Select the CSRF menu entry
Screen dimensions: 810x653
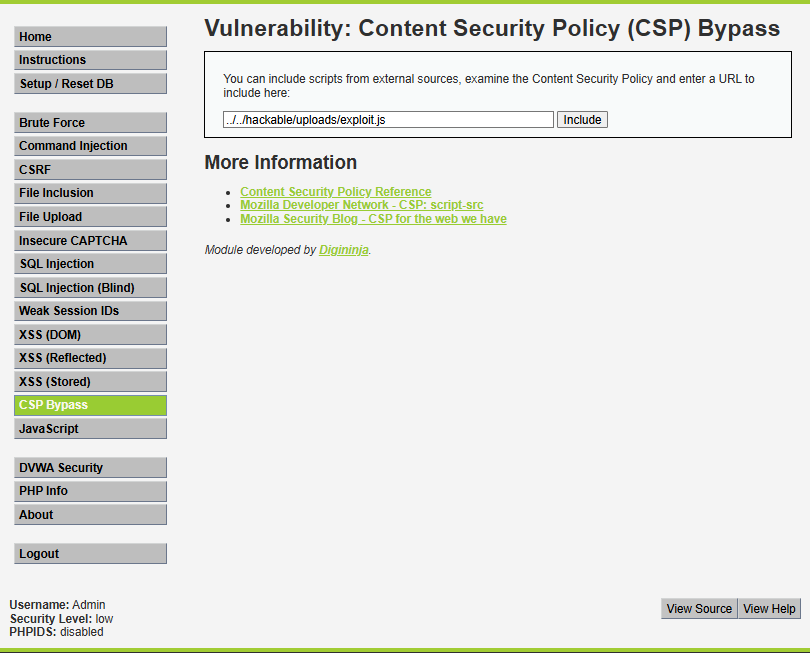point(90,170)
